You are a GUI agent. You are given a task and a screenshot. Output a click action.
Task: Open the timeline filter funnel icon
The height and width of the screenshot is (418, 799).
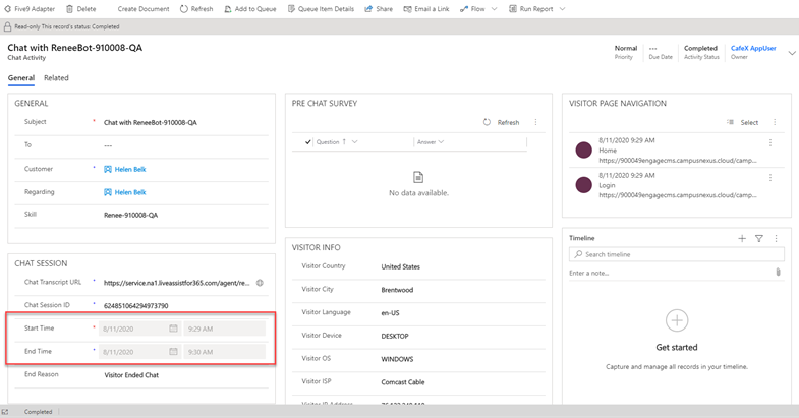(759, 238)
